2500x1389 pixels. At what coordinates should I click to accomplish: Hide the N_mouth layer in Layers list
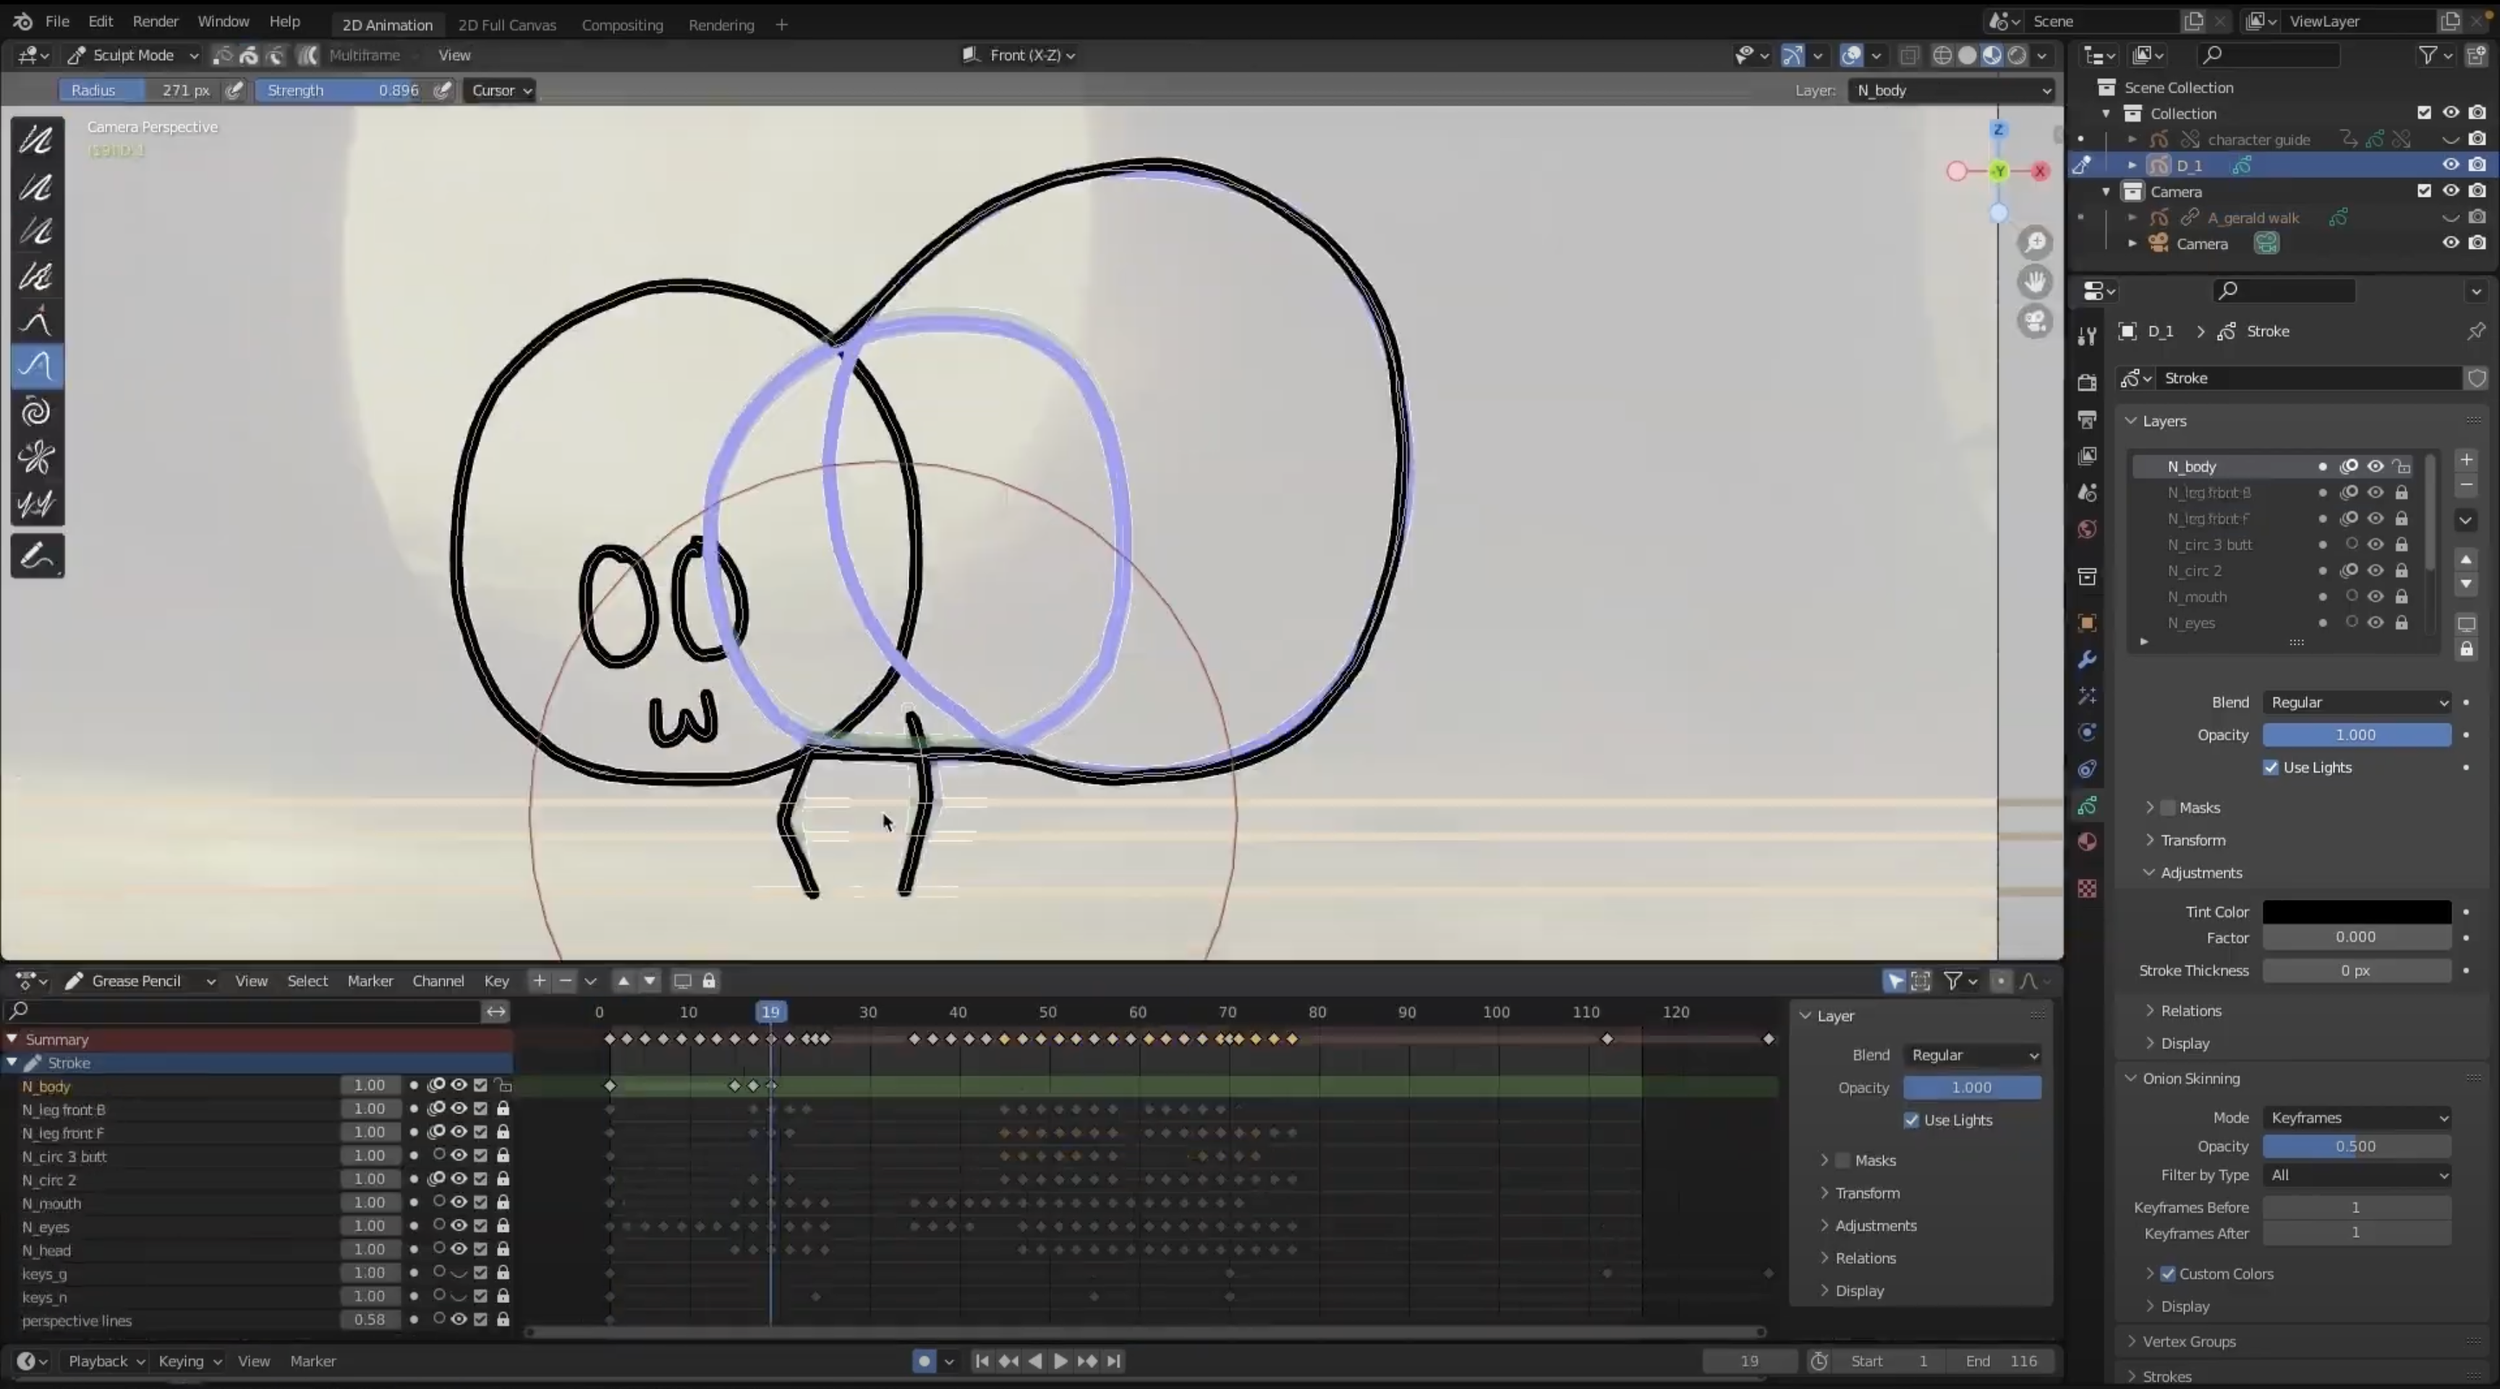click(x=2375, y=597)
